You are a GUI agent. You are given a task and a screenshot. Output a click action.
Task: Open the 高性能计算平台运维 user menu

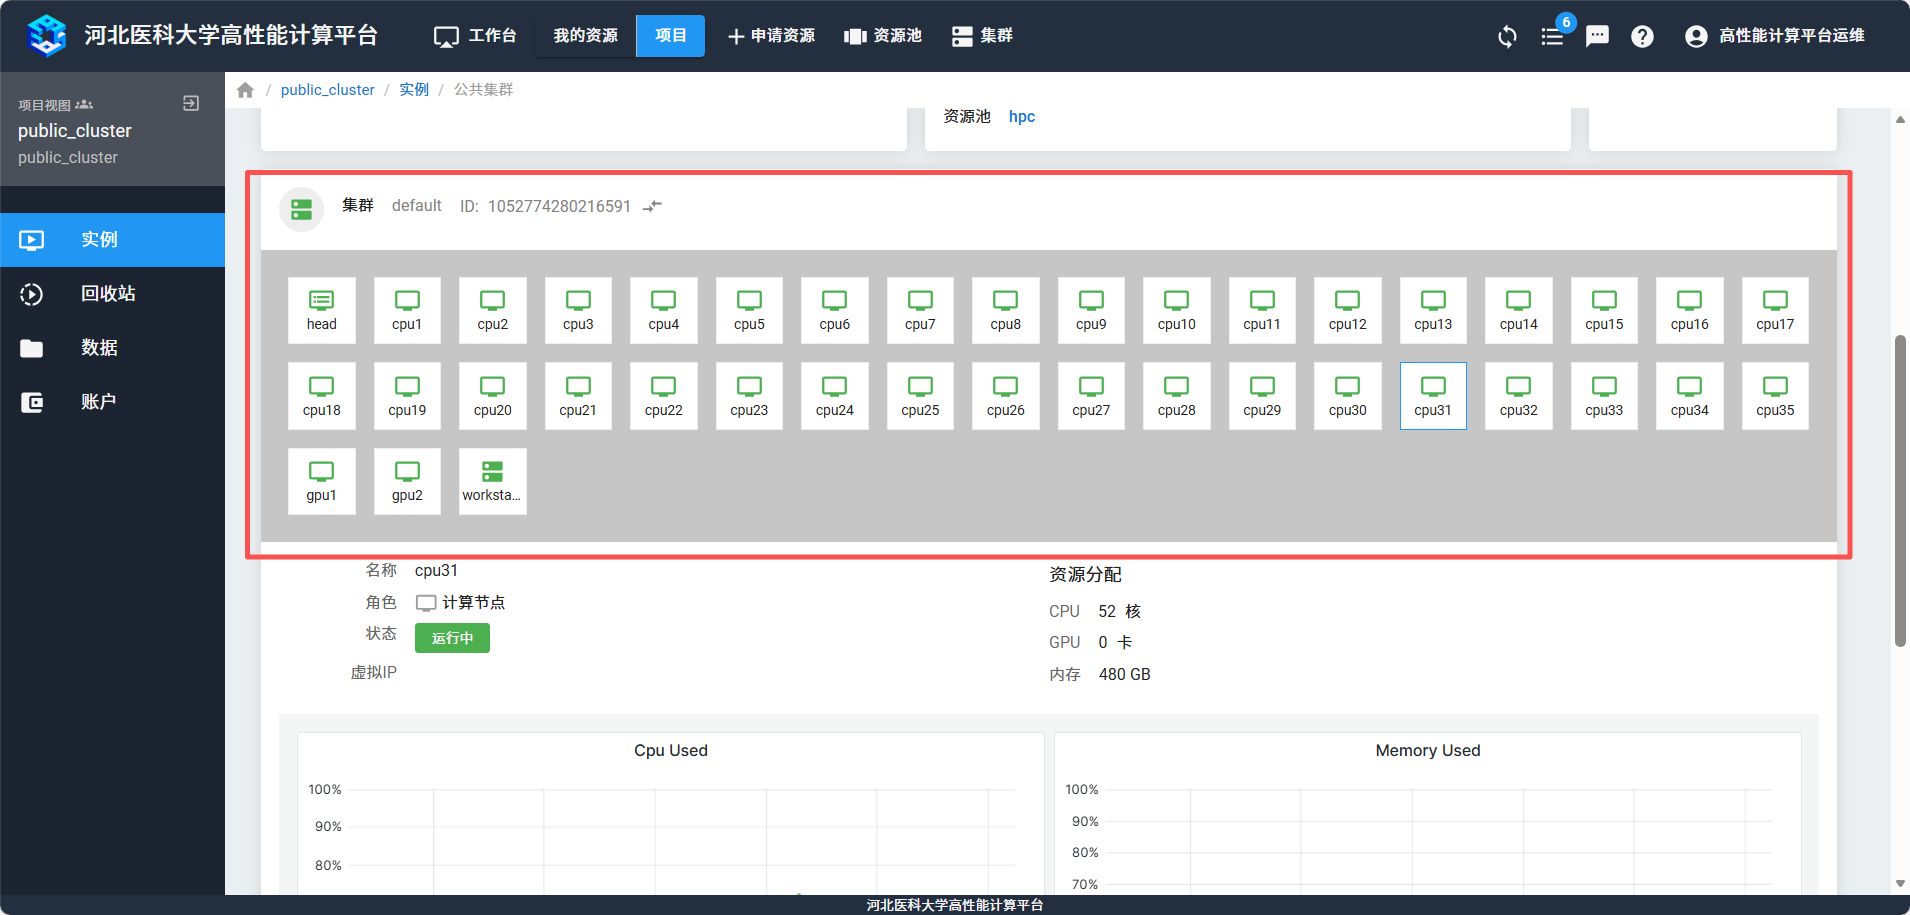coord(1775,36)
